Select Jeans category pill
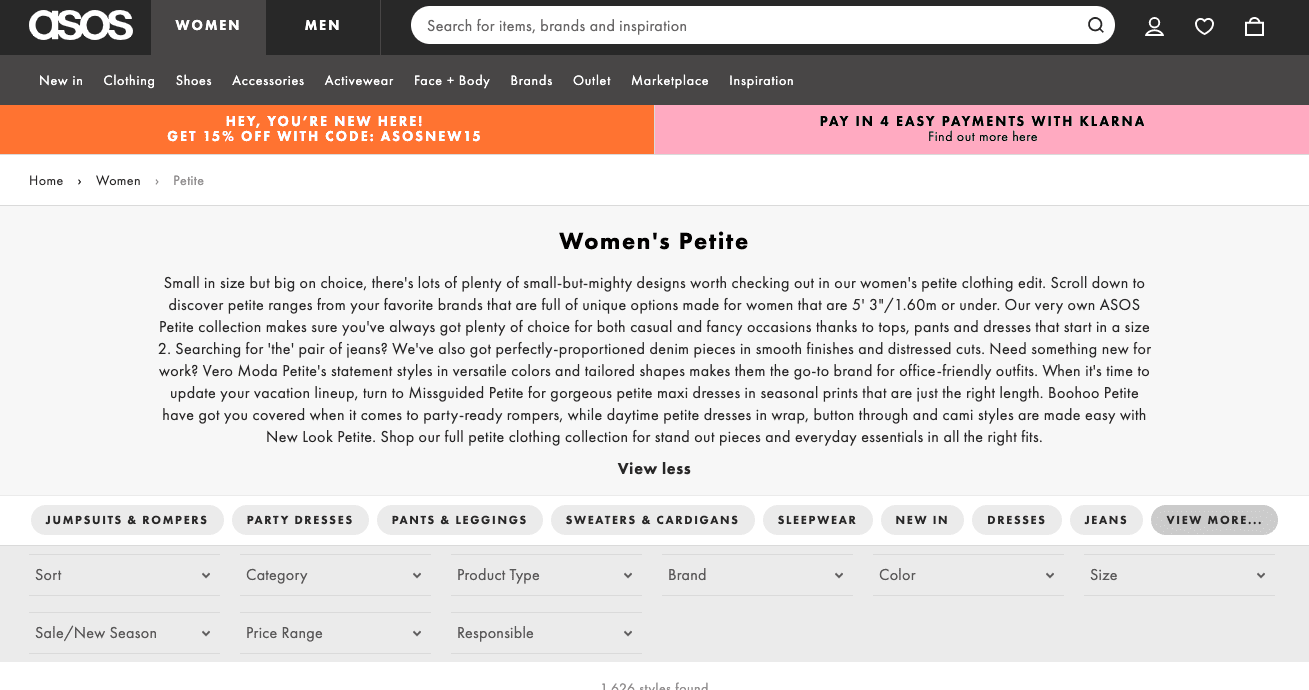Screen dimensions: 1309x690 pyautogui.click(x=1106, y=520)
